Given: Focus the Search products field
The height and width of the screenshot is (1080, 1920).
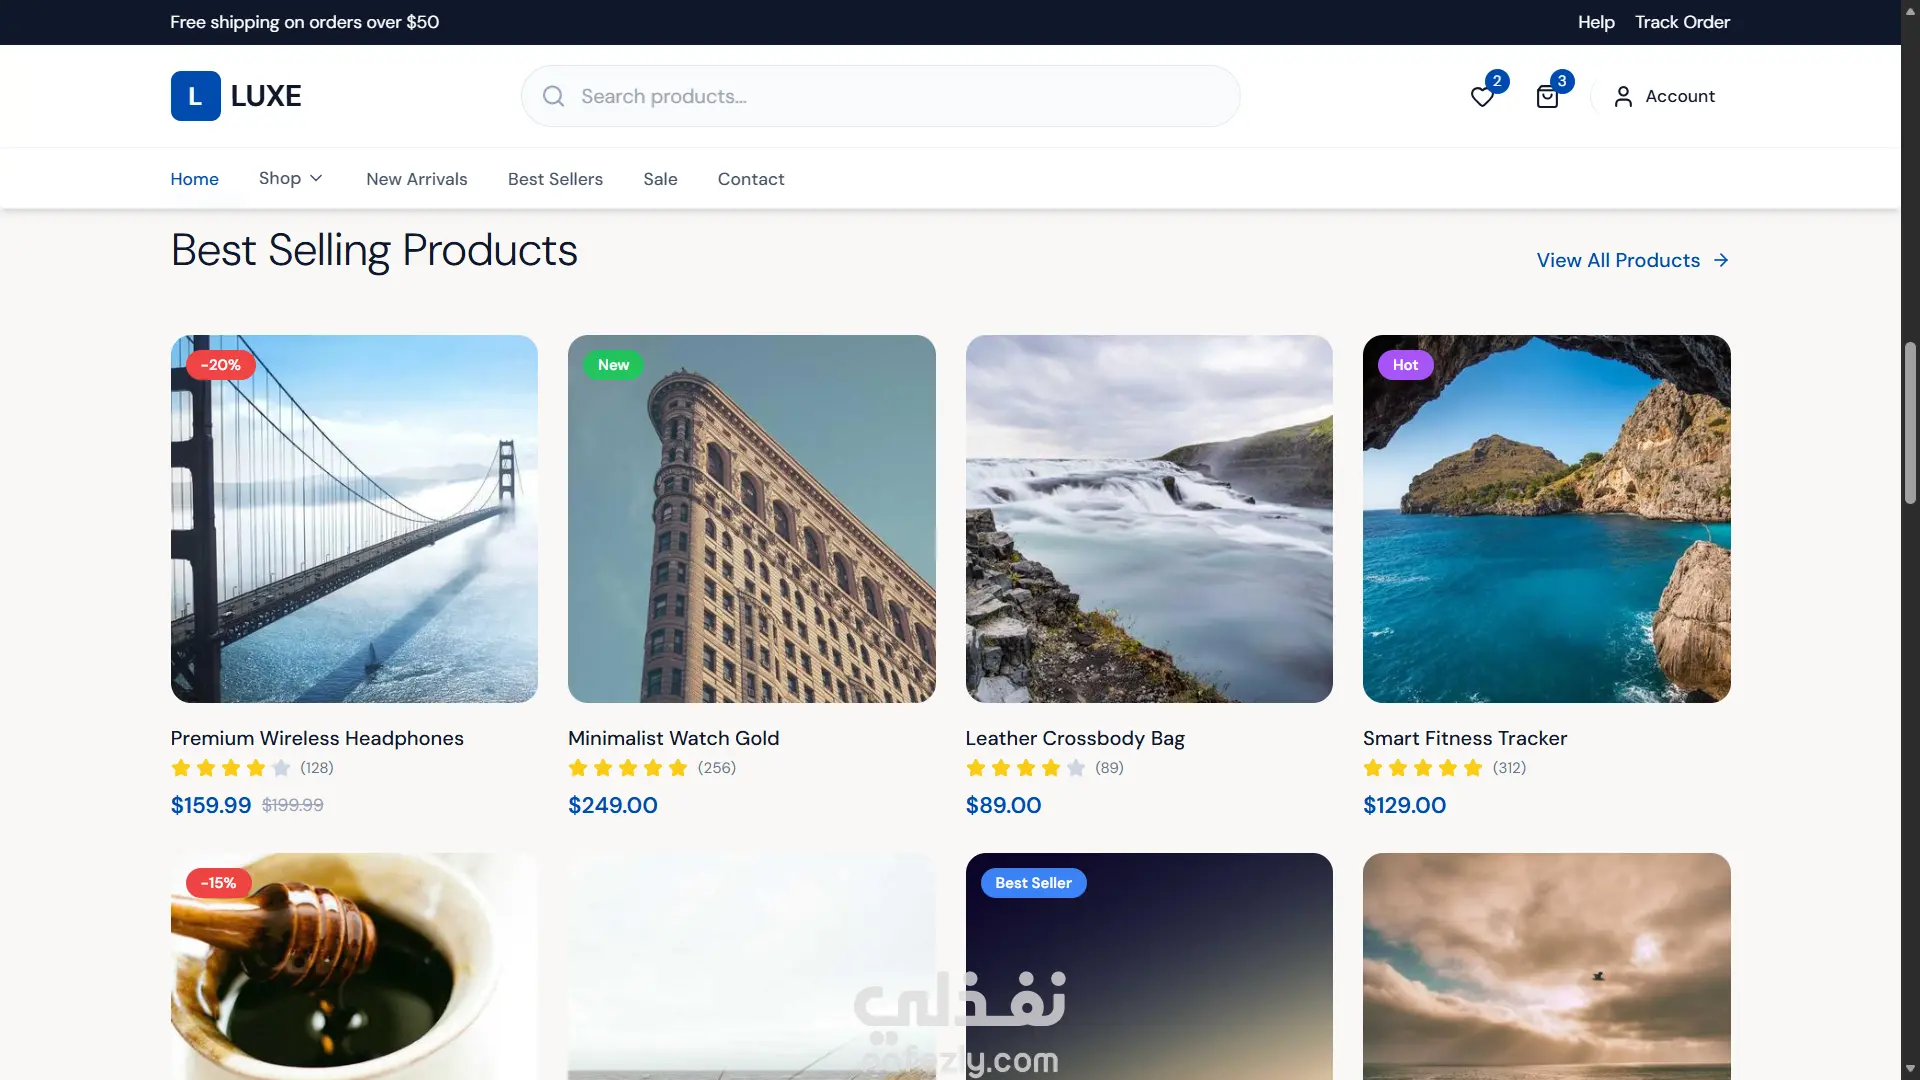Looking at the screenshot, I should pyautogui.click(x=881, y=96).
